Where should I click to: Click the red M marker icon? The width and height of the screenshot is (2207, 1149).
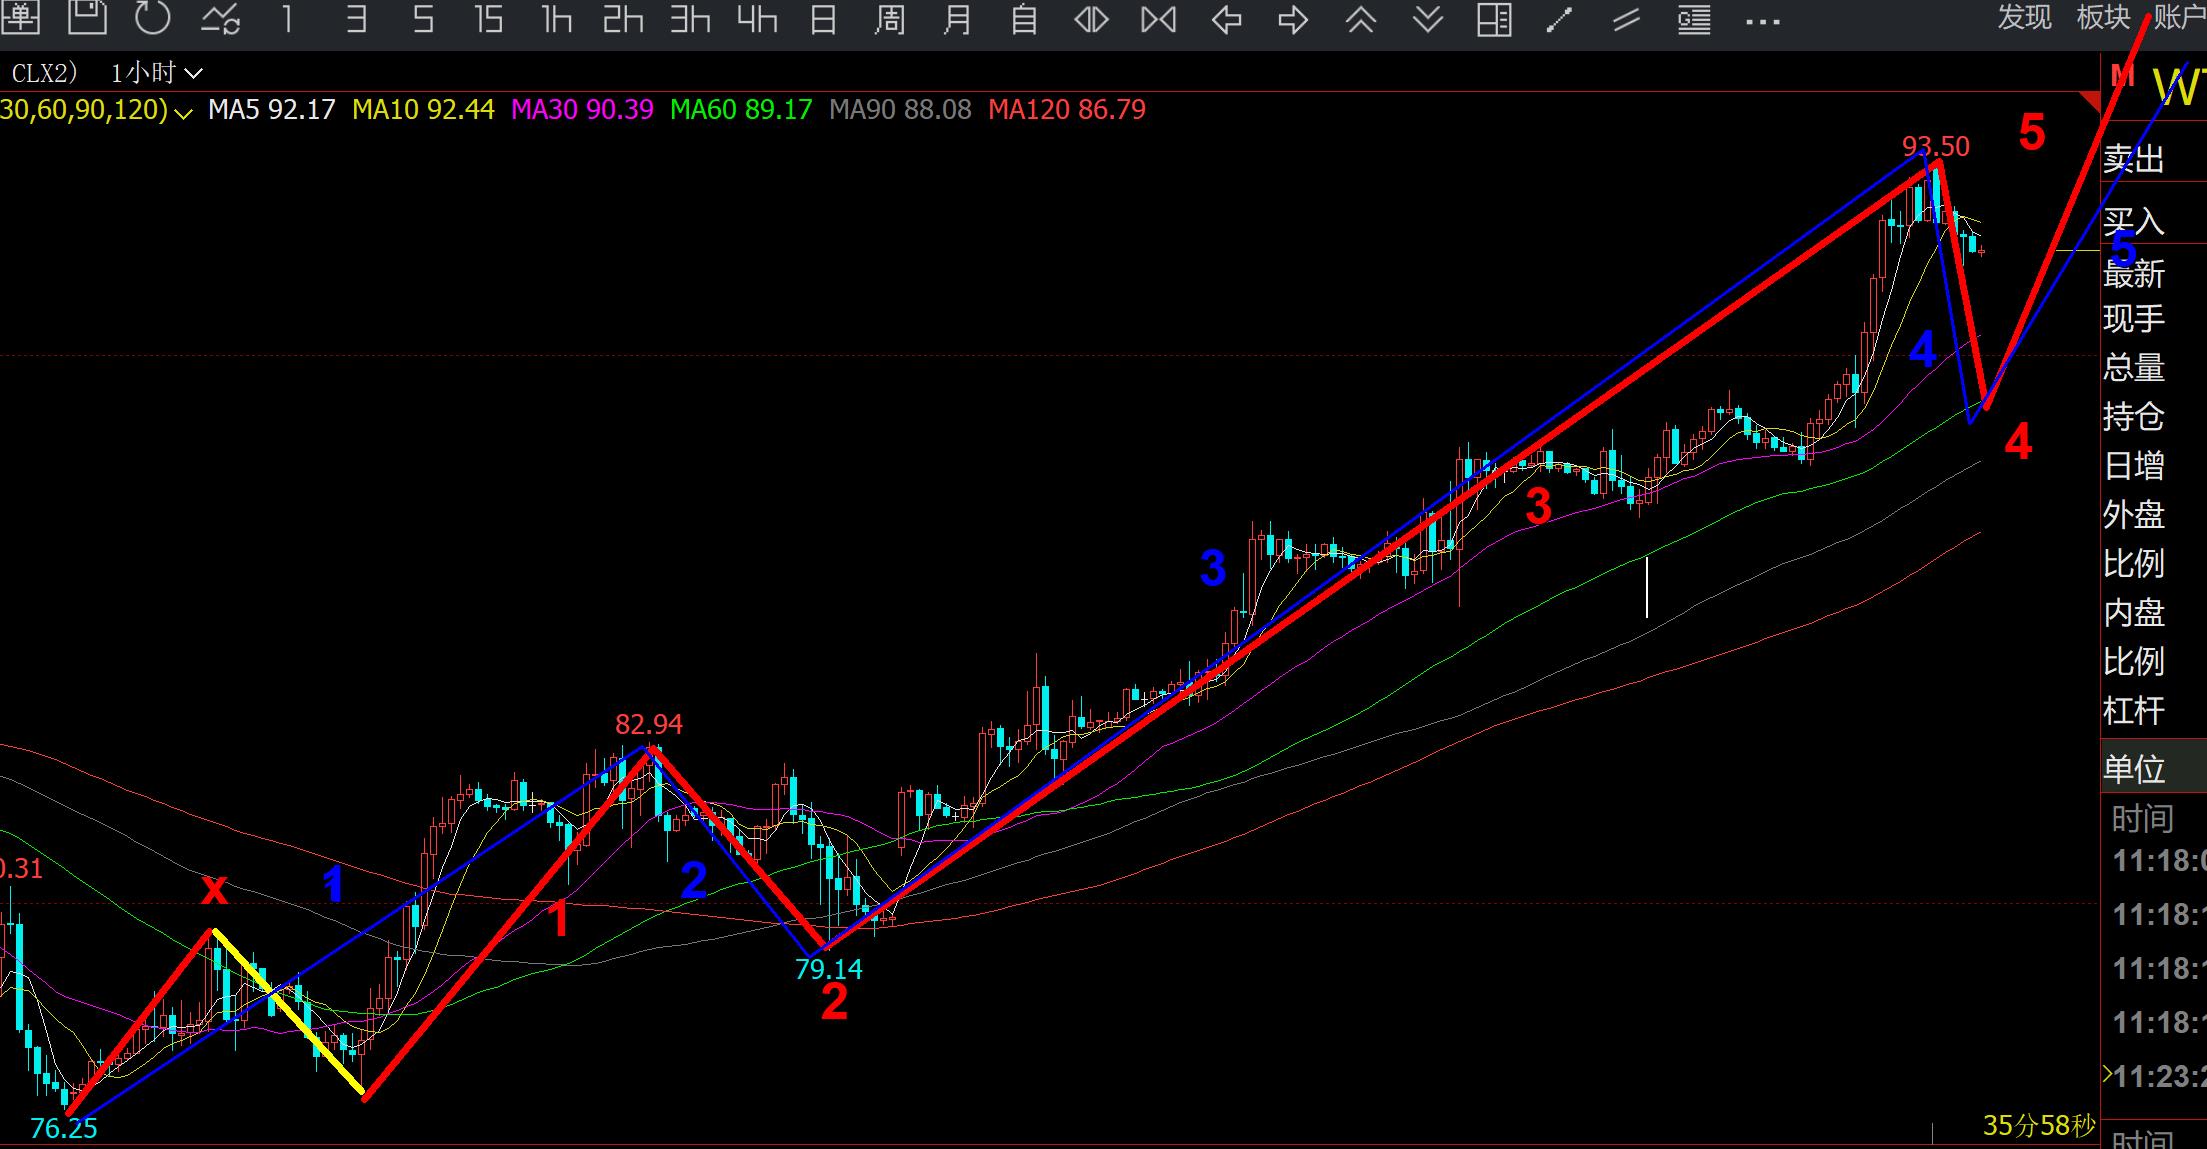tap(2121, 76)
